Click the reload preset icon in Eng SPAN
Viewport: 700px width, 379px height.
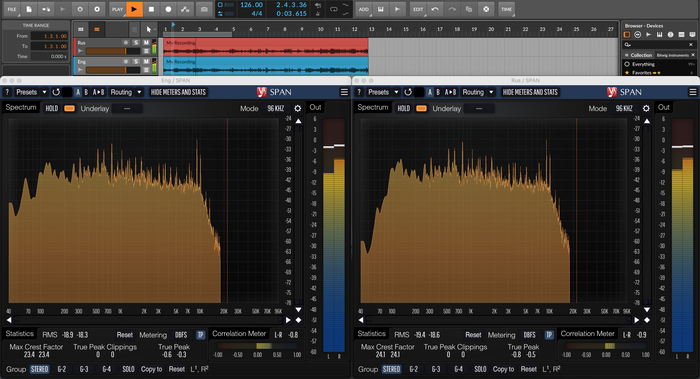pyautogui.click(x=56, y=92)
